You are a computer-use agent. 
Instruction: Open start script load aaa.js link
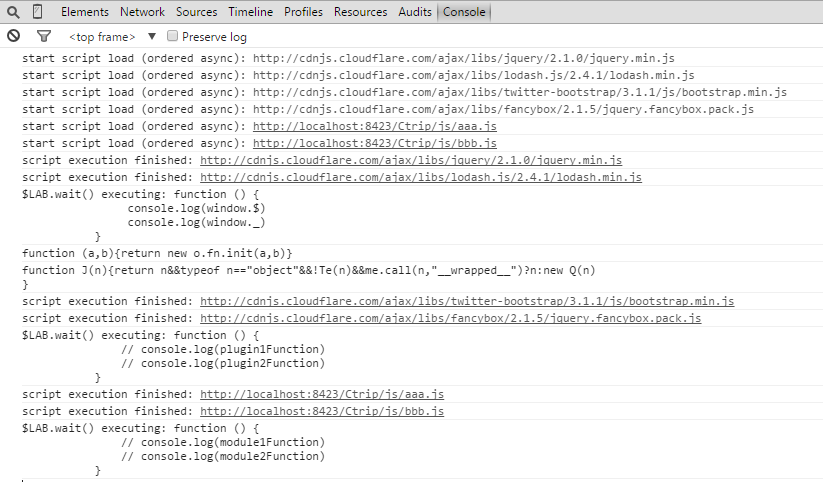375,126
